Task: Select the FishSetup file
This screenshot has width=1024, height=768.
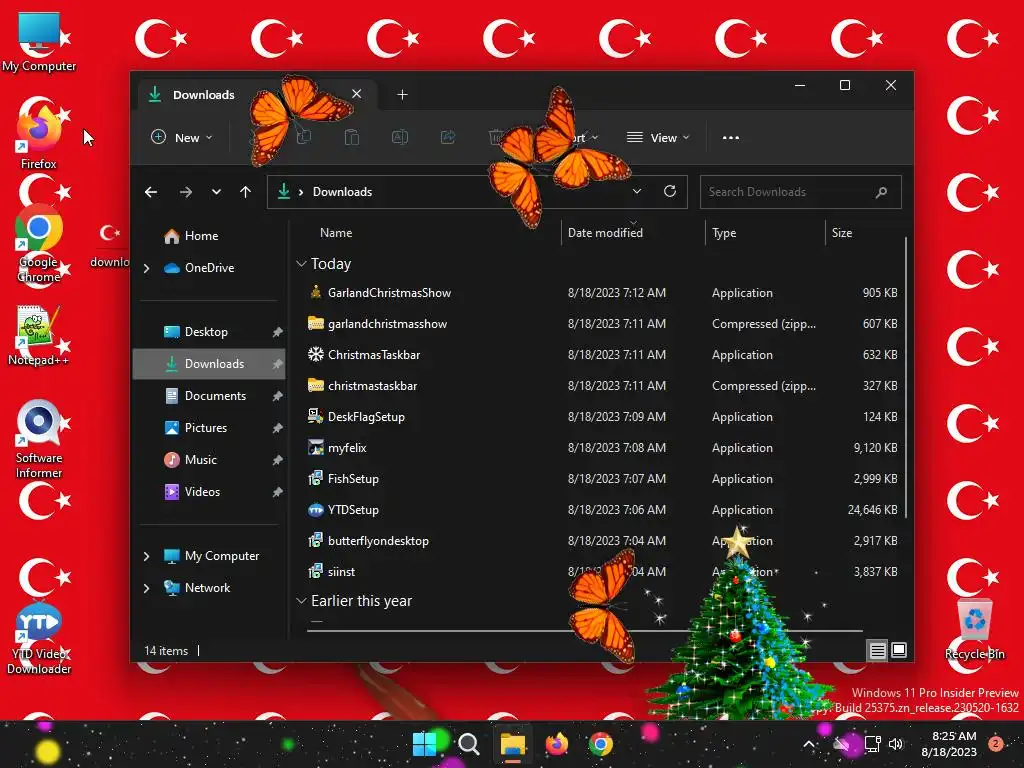Action: pos(602,479)
